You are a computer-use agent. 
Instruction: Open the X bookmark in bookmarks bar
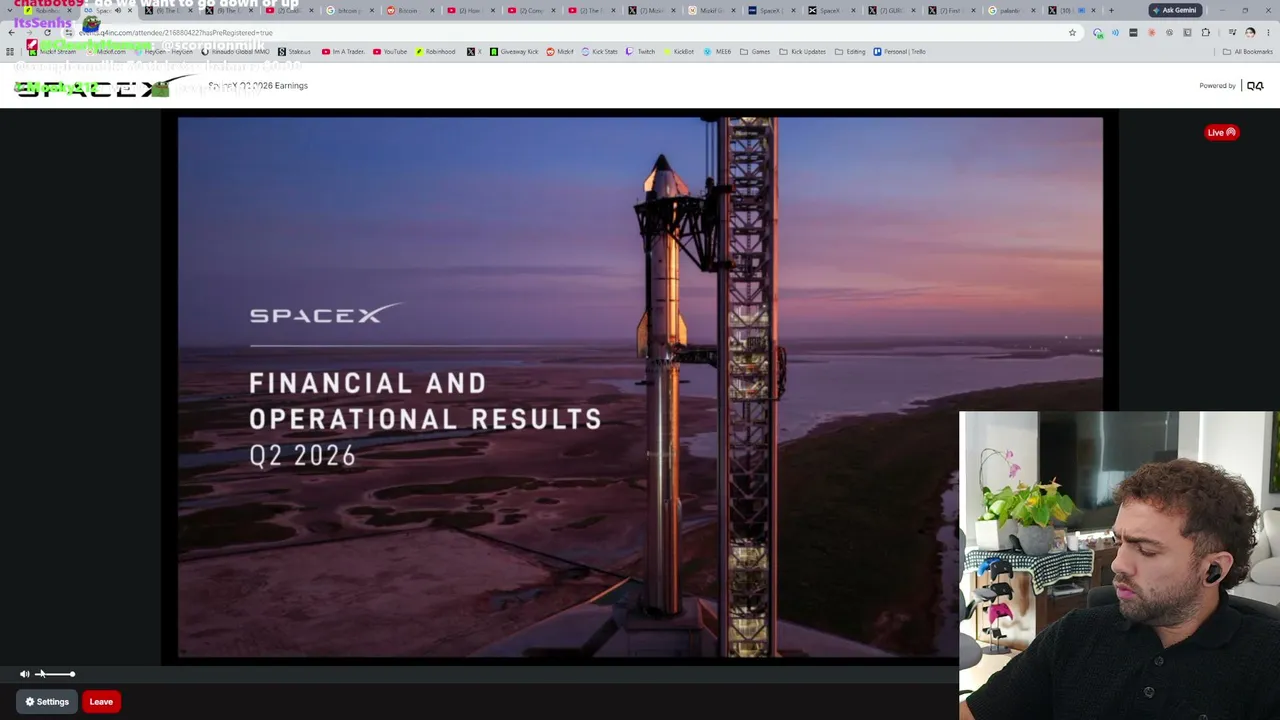click(x=474, y=52)
